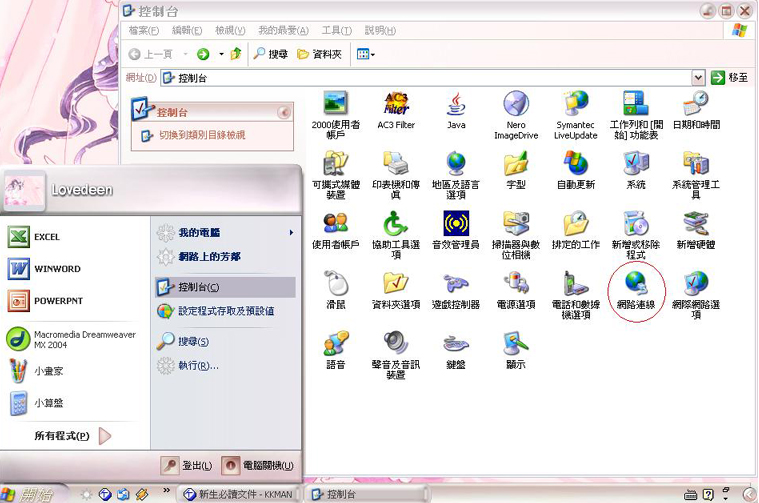Open the AC3 Filter icon
This screenshot has width=759, height=503.
[x=396, y=105]
